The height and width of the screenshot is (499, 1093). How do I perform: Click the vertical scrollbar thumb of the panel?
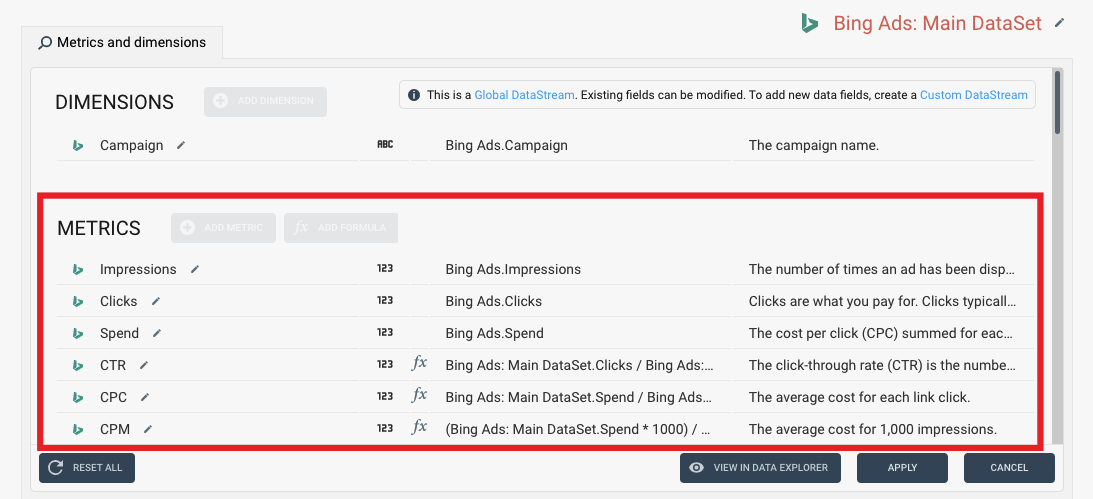[1057, 102]
